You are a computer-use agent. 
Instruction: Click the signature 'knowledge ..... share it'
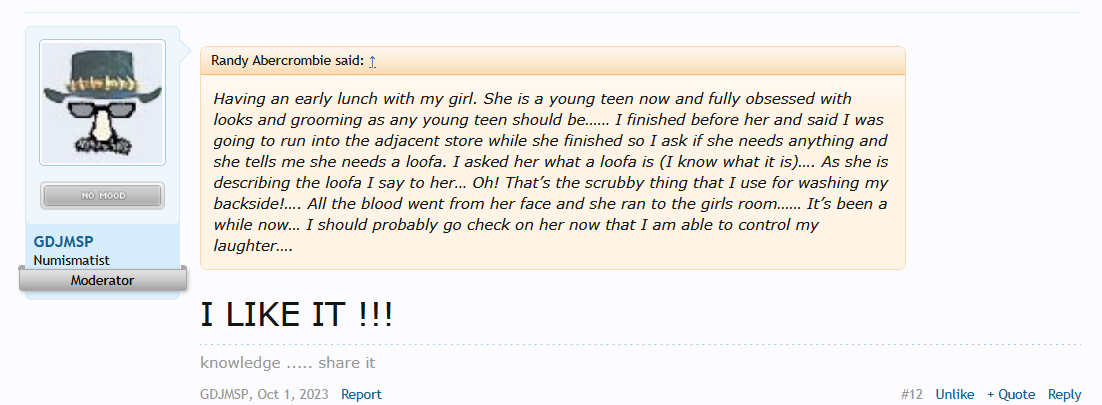287,363
